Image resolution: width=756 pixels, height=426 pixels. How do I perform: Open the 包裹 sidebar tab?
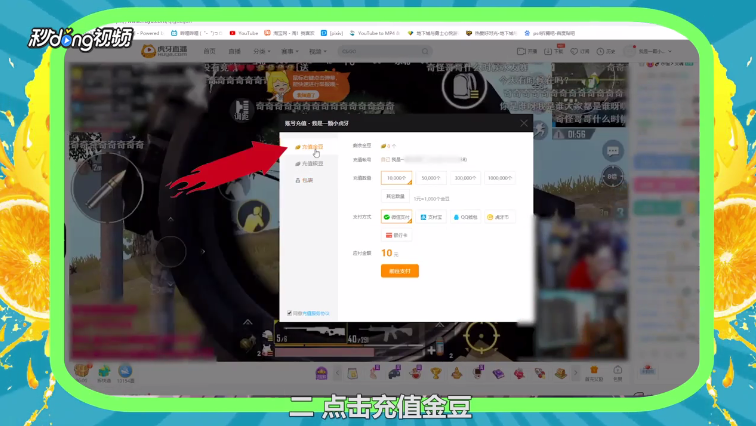[304, 180]
